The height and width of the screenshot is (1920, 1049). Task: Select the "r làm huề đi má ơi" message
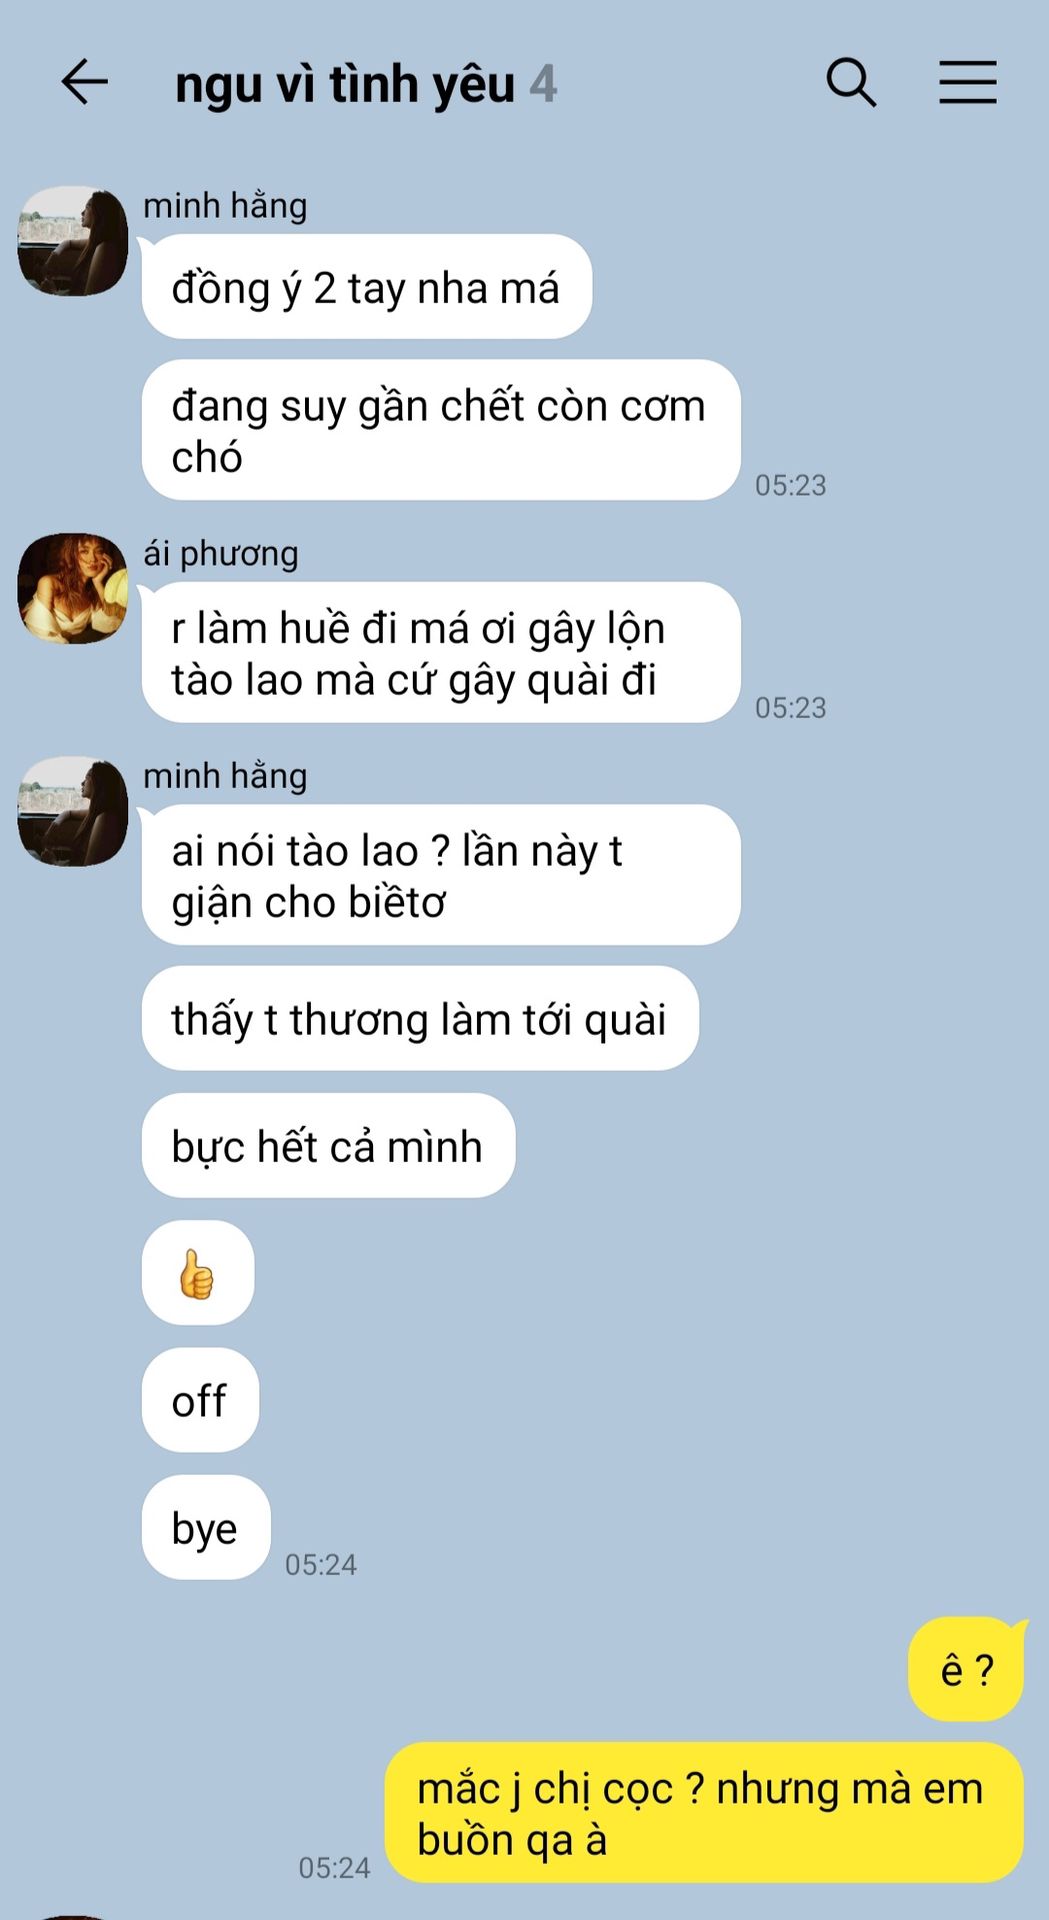click(x=441, y=652)
